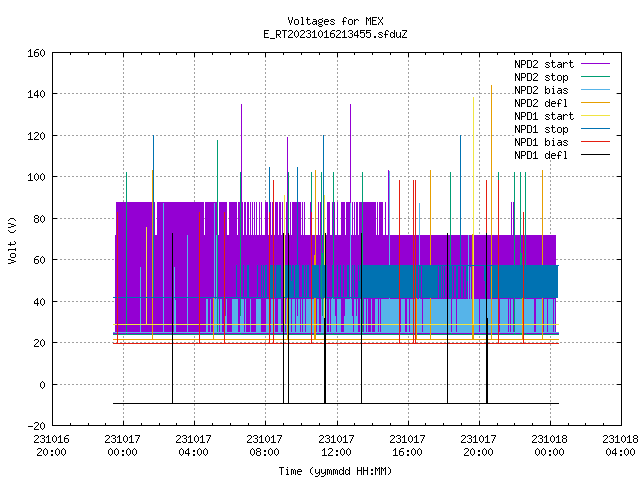Screen dimensions: 640x480
Task: Click the 'Volt (V)' y-axis label
Action: tap(12, 240)
